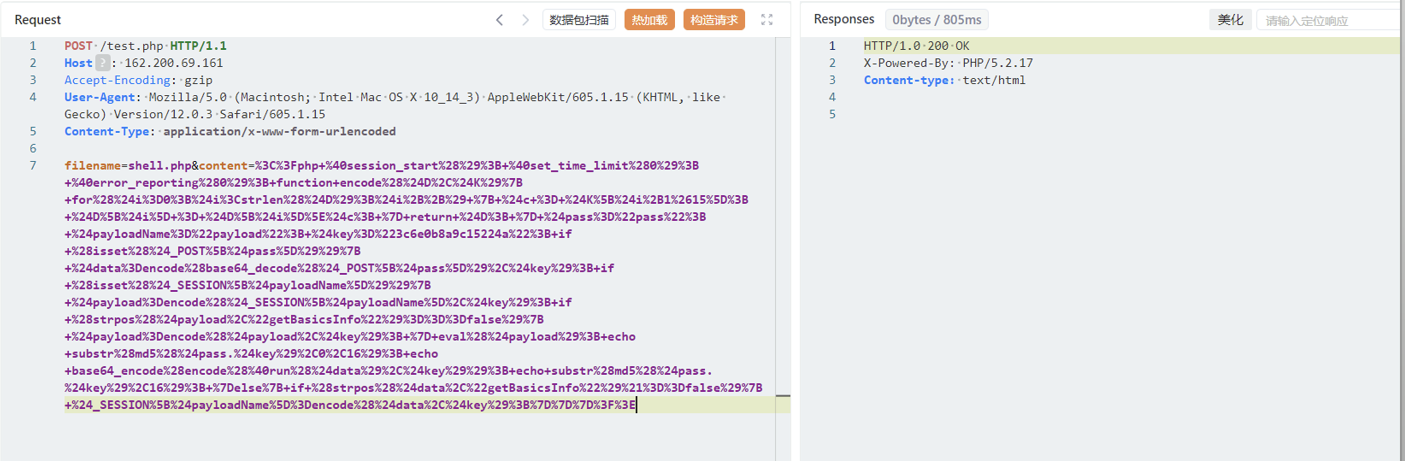Viewport: 1405px width, 461px height.
Task: Click line number 6 in request gutter
Action: click(x=33, y=148)
